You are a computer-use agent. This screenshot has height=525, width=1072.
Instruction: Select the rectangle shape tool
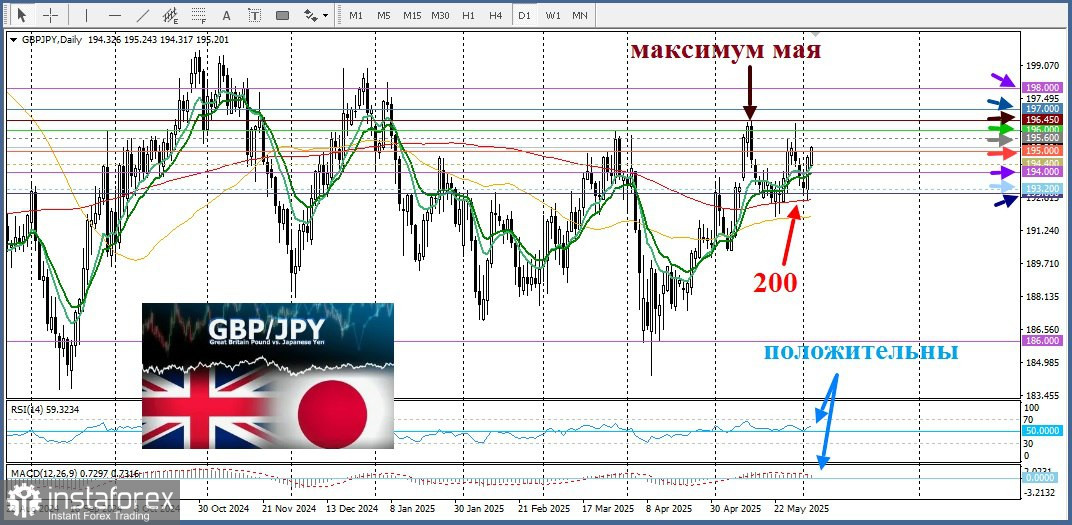coord(282,14)
